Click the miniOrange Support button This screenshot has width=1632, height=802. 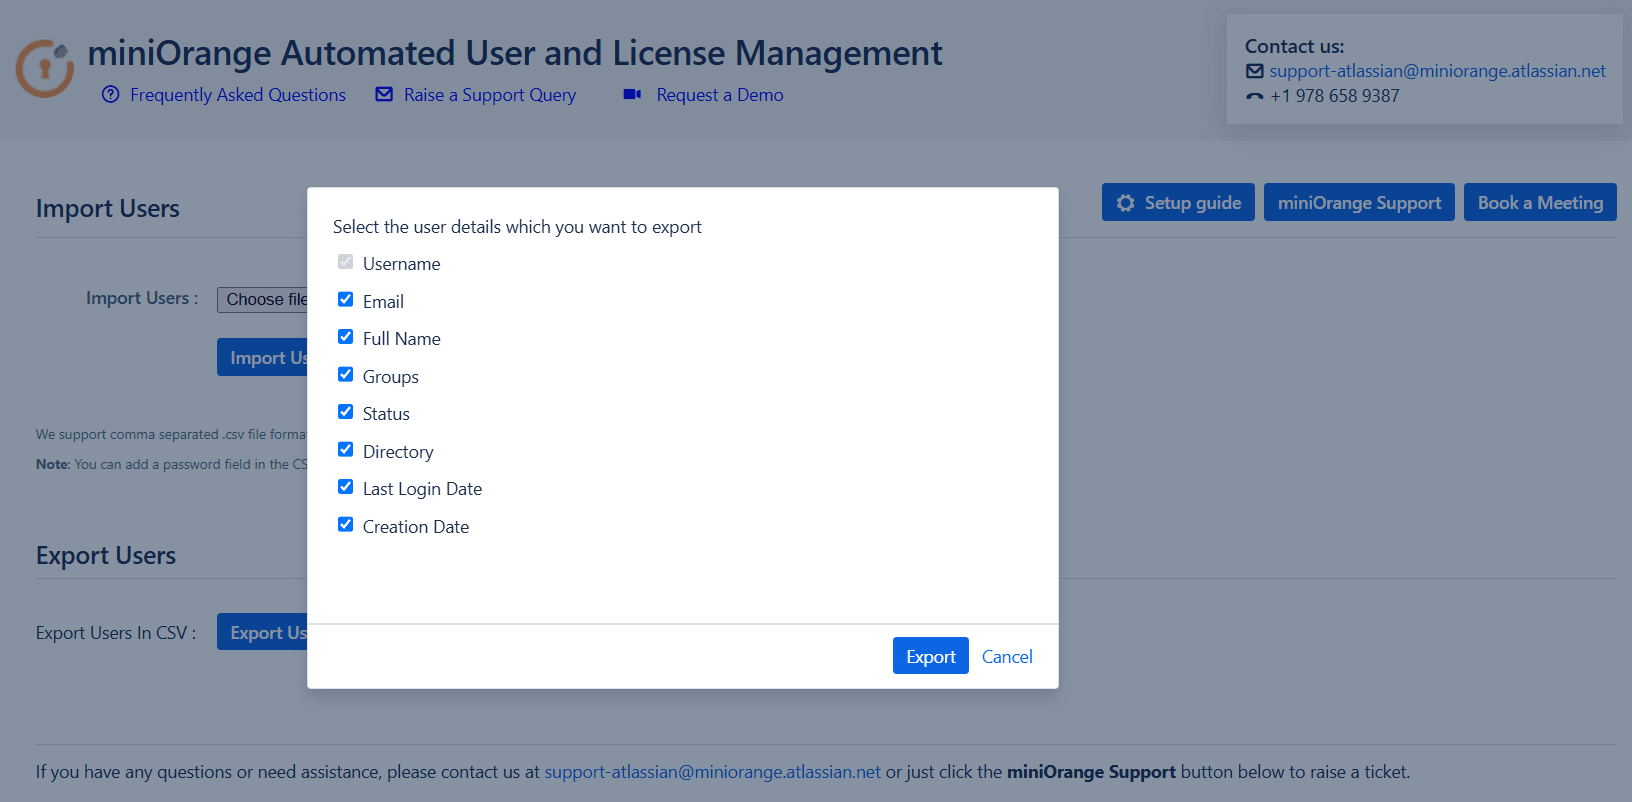(x=1359, y=203)
